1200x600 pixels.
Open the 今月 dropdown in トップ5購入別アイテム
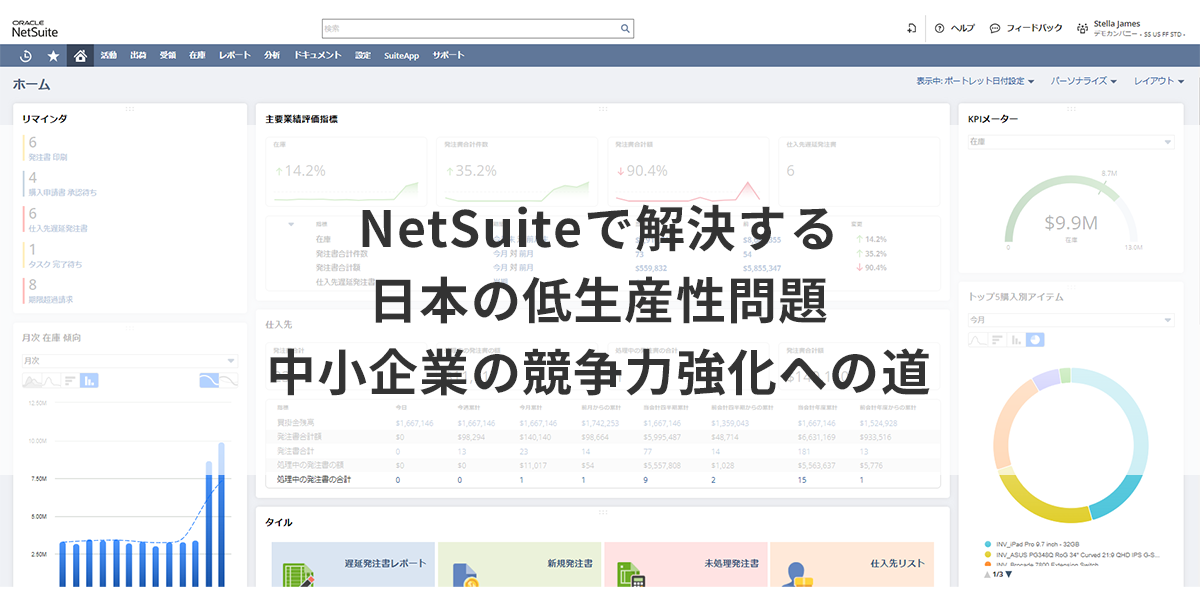[1070, 320]
